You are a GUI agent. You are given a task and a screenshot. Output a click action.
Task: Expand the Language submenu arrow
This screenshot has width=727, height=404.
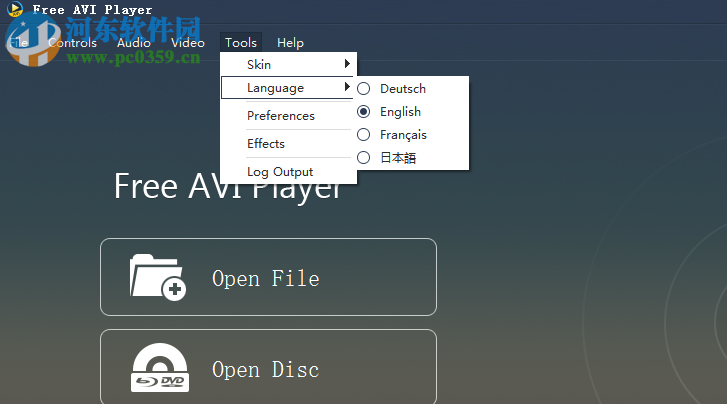(347, 87)
